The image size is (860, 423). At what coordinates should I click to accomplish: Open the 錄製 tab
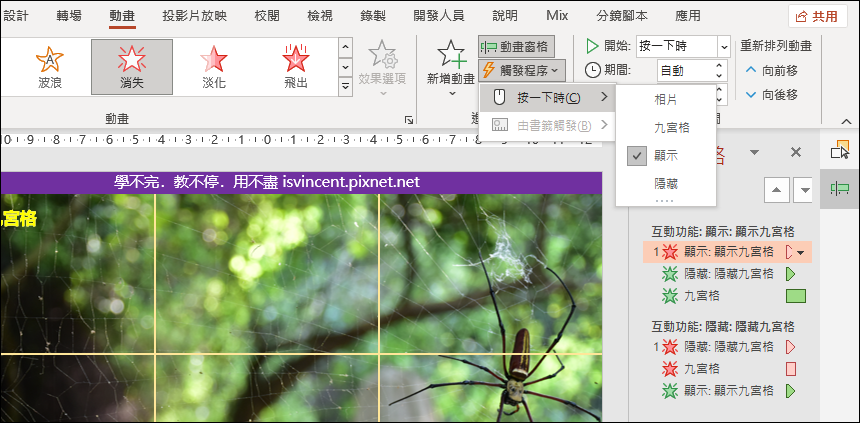point(373,16)
